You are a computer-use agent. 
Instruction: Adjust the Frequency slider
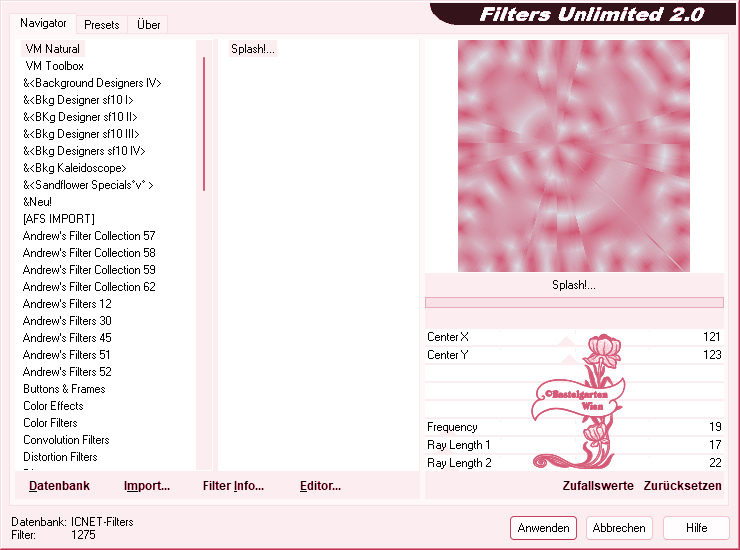click(574, 427)
